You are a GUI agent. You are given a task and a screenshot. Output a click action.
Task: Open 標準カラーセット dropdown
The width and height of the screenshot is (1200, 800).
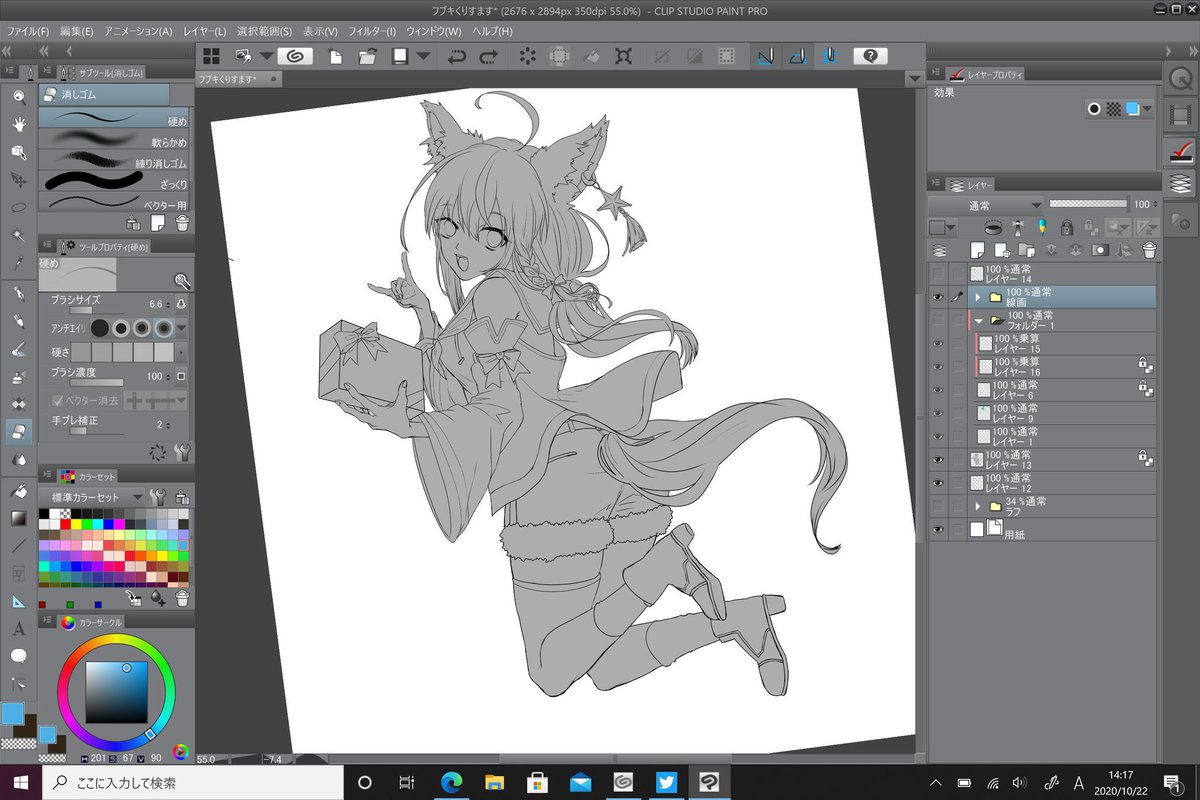pos(92,496)
